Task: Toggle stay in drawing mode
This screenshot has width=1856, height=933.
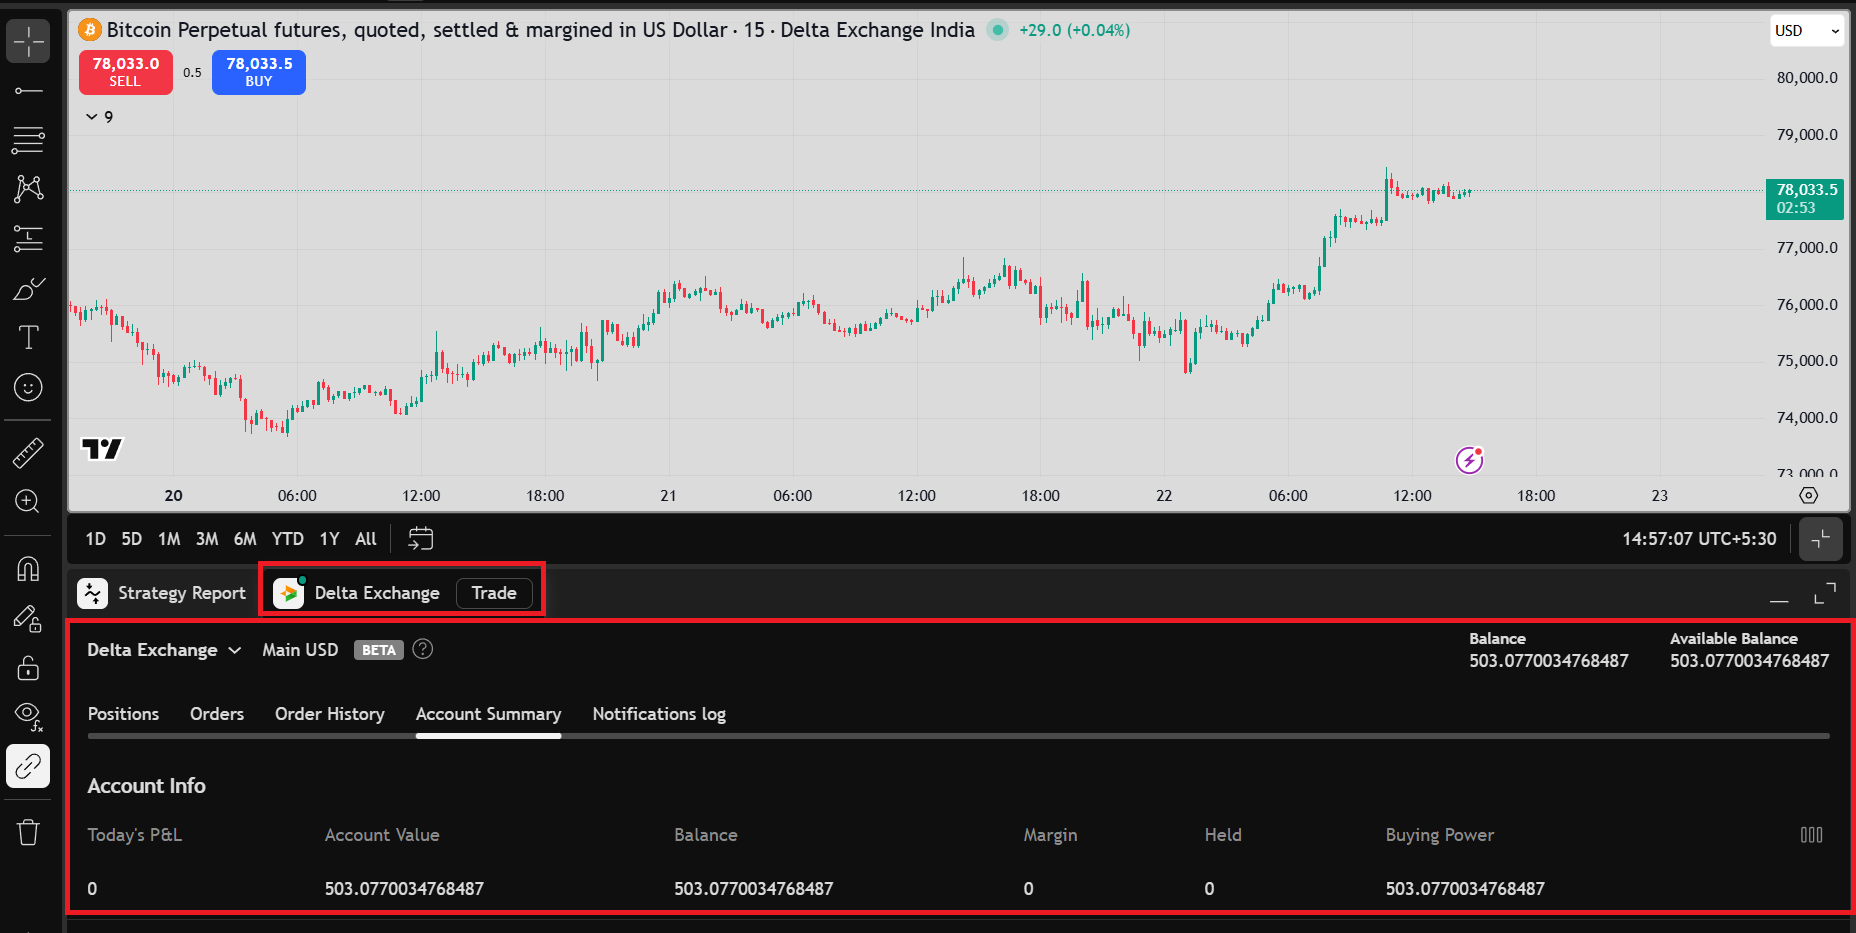Action: click(28, 618)
